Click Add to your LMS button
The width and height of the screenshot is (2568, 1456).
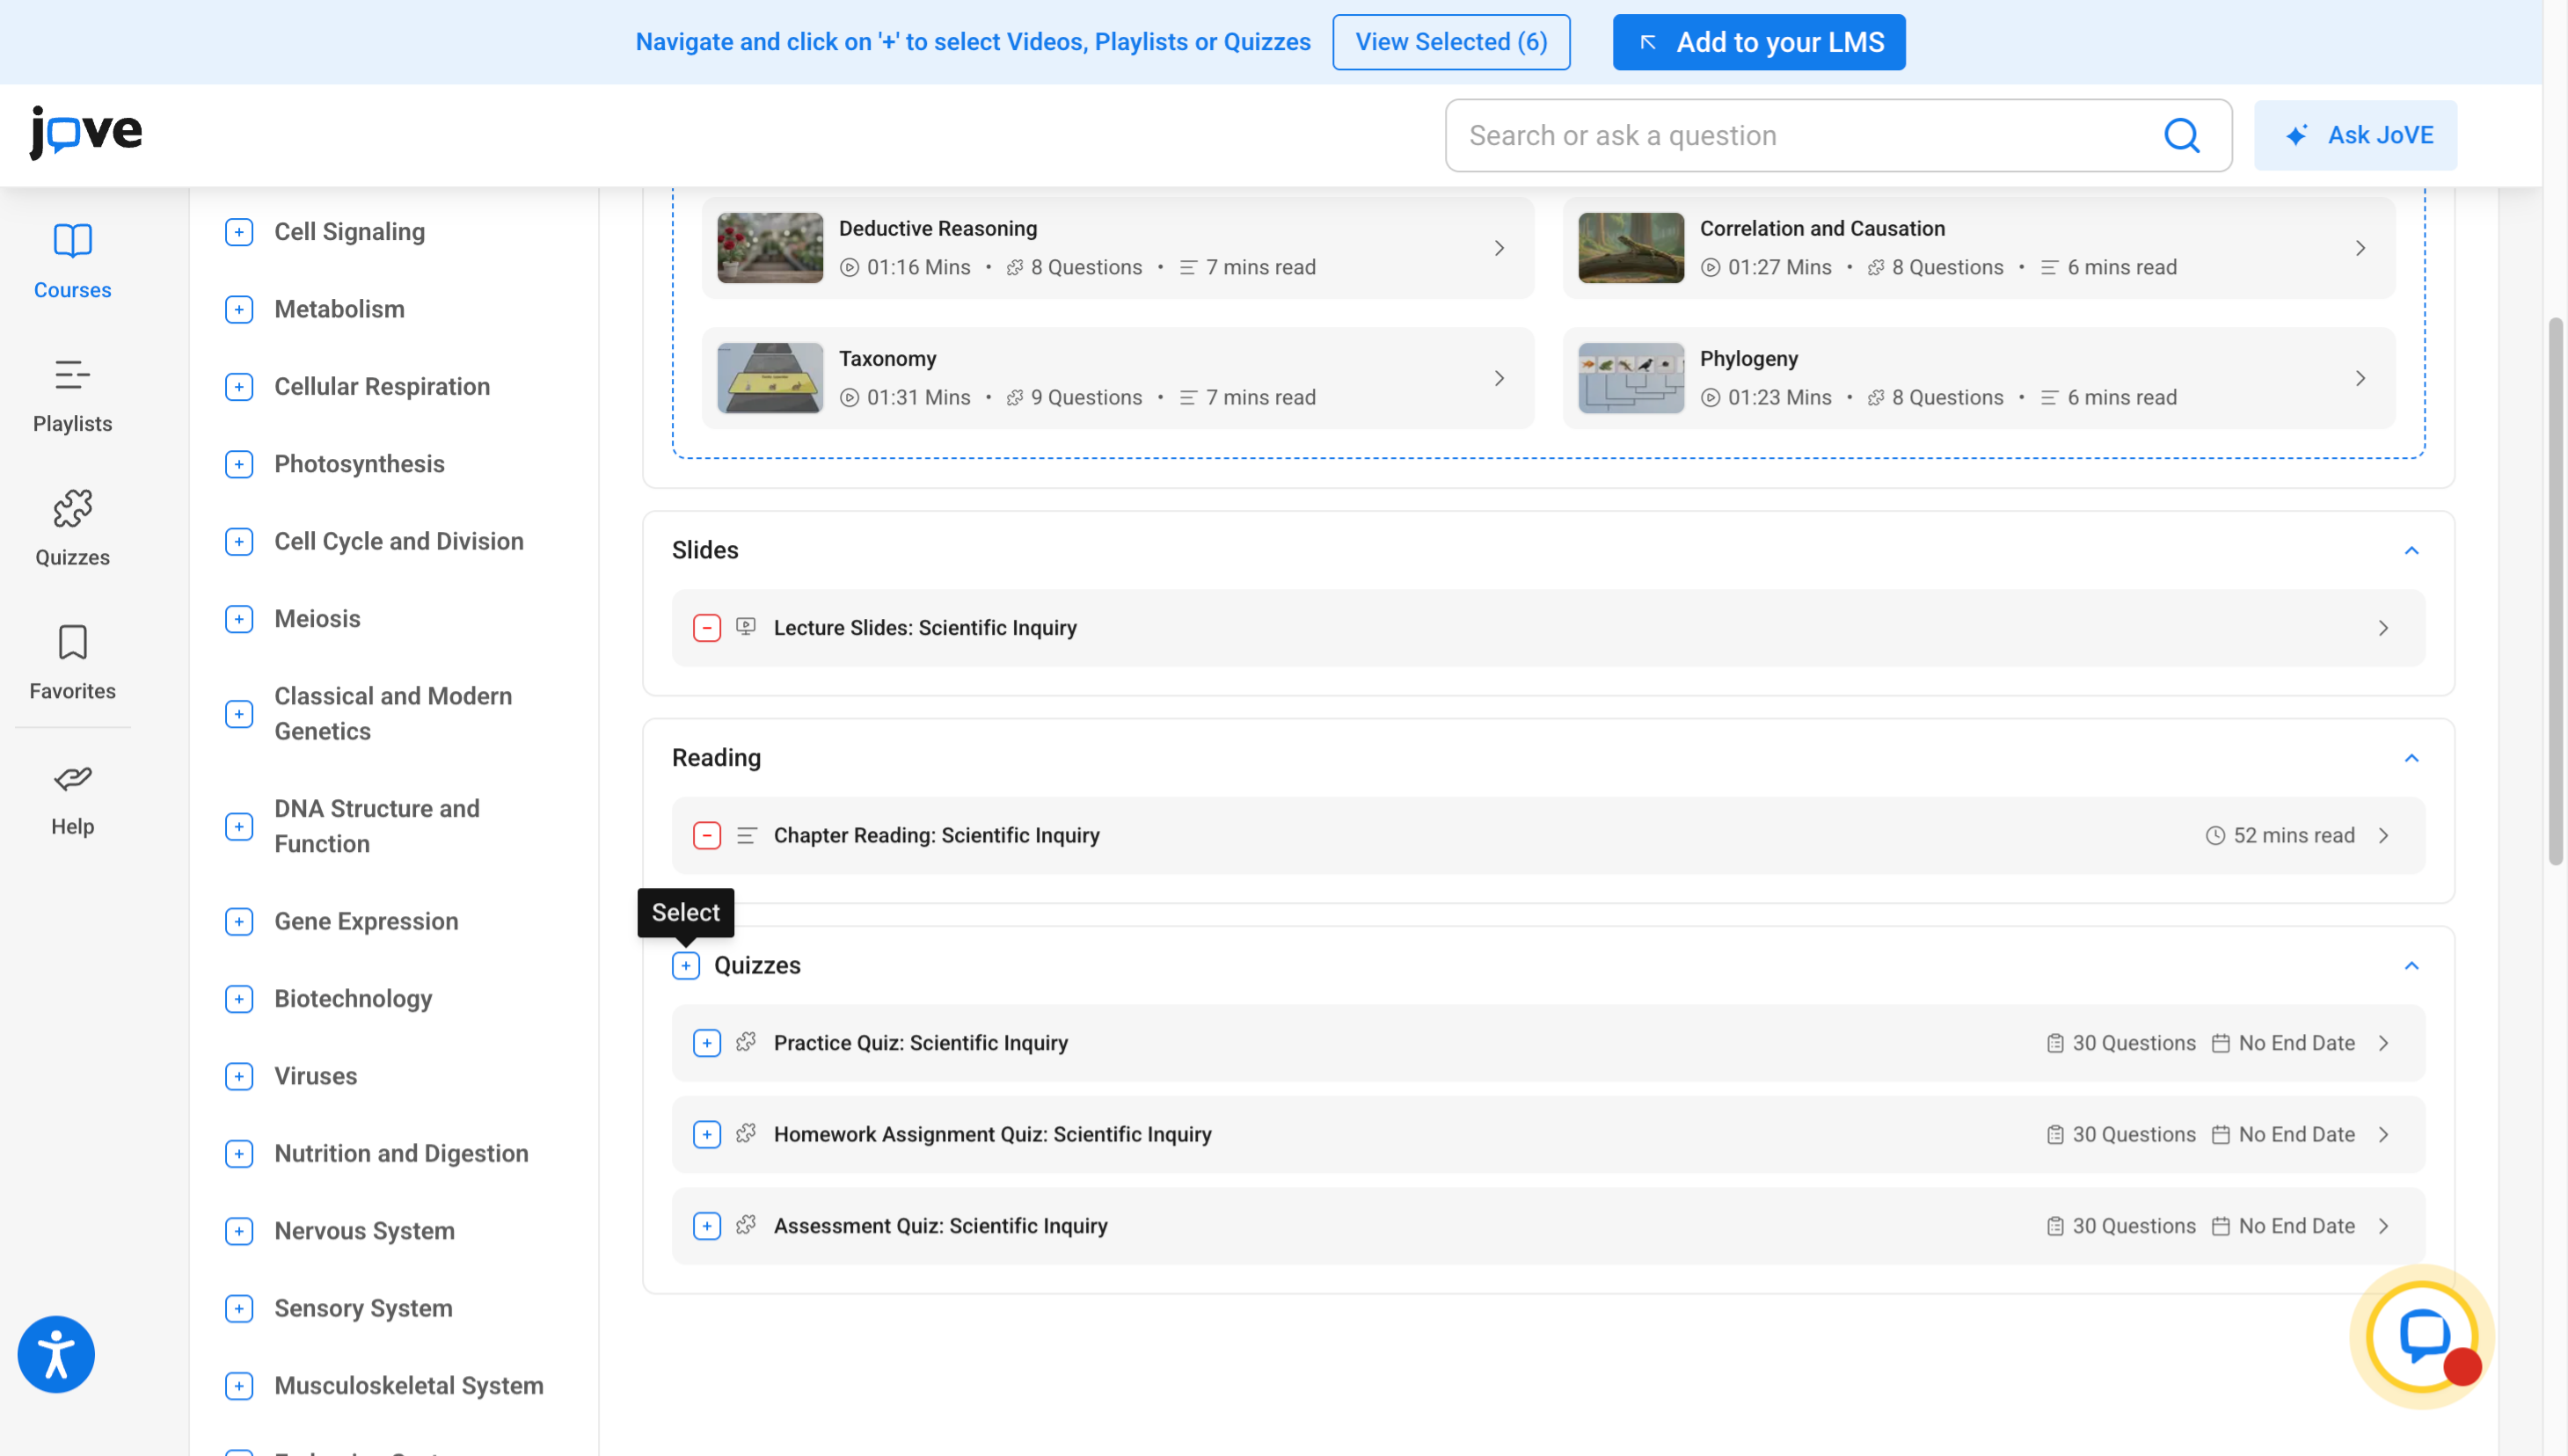(1759, 42)
